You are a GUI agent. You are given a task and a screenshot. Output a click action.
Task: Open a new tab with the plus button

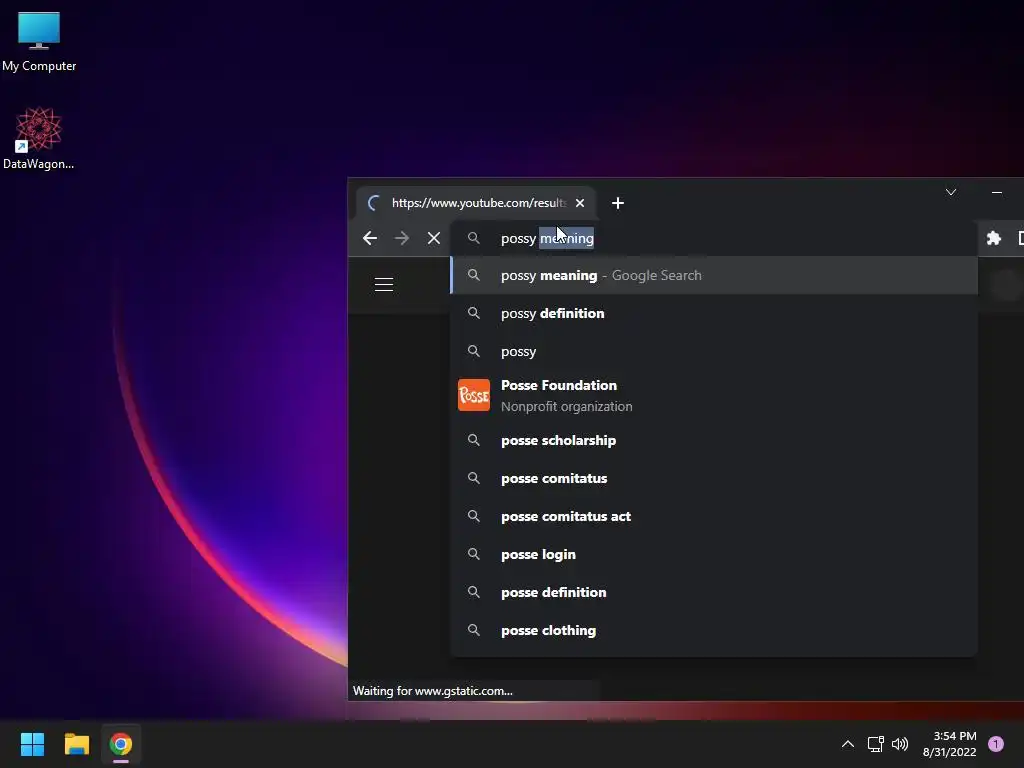618,203
